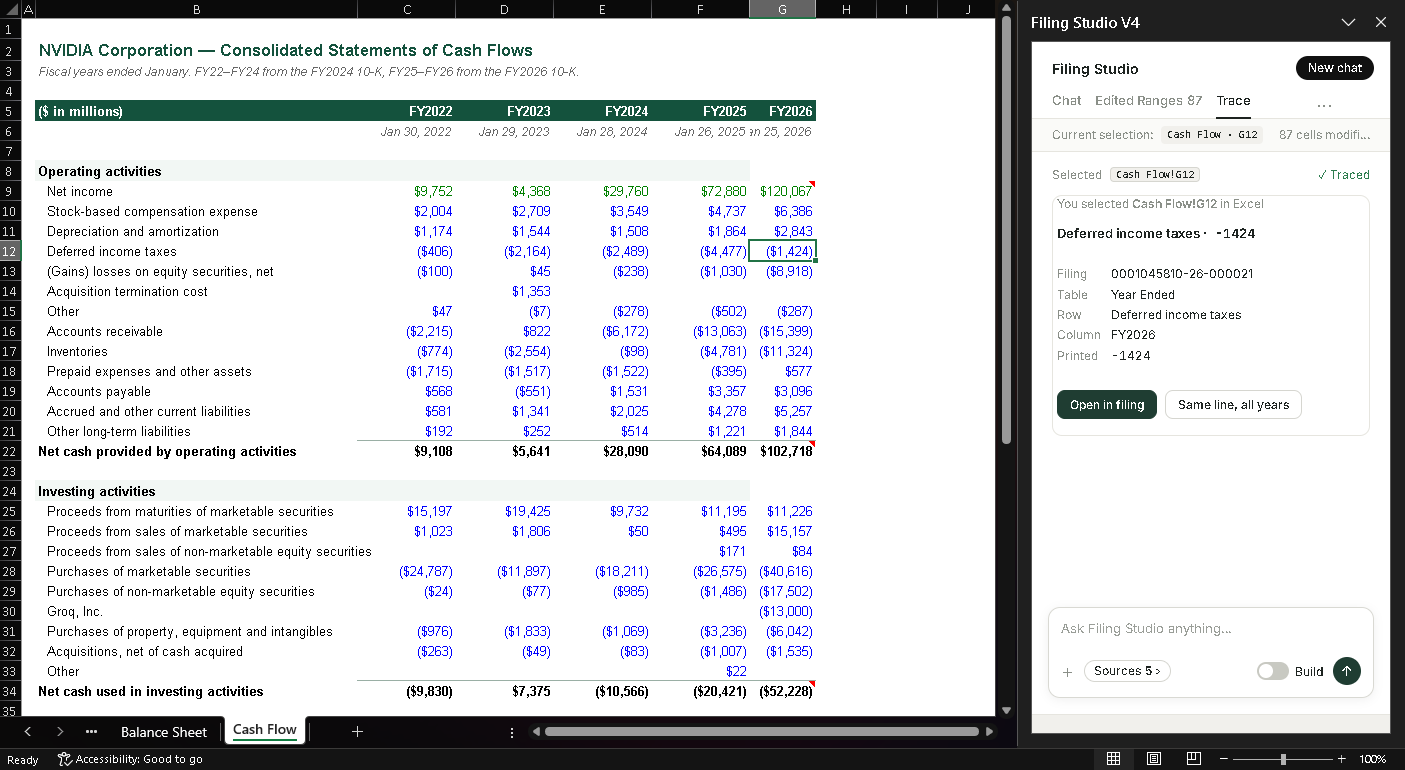Select column B header
Screen dimensions: 1405x770
click(x=196, y=9)
